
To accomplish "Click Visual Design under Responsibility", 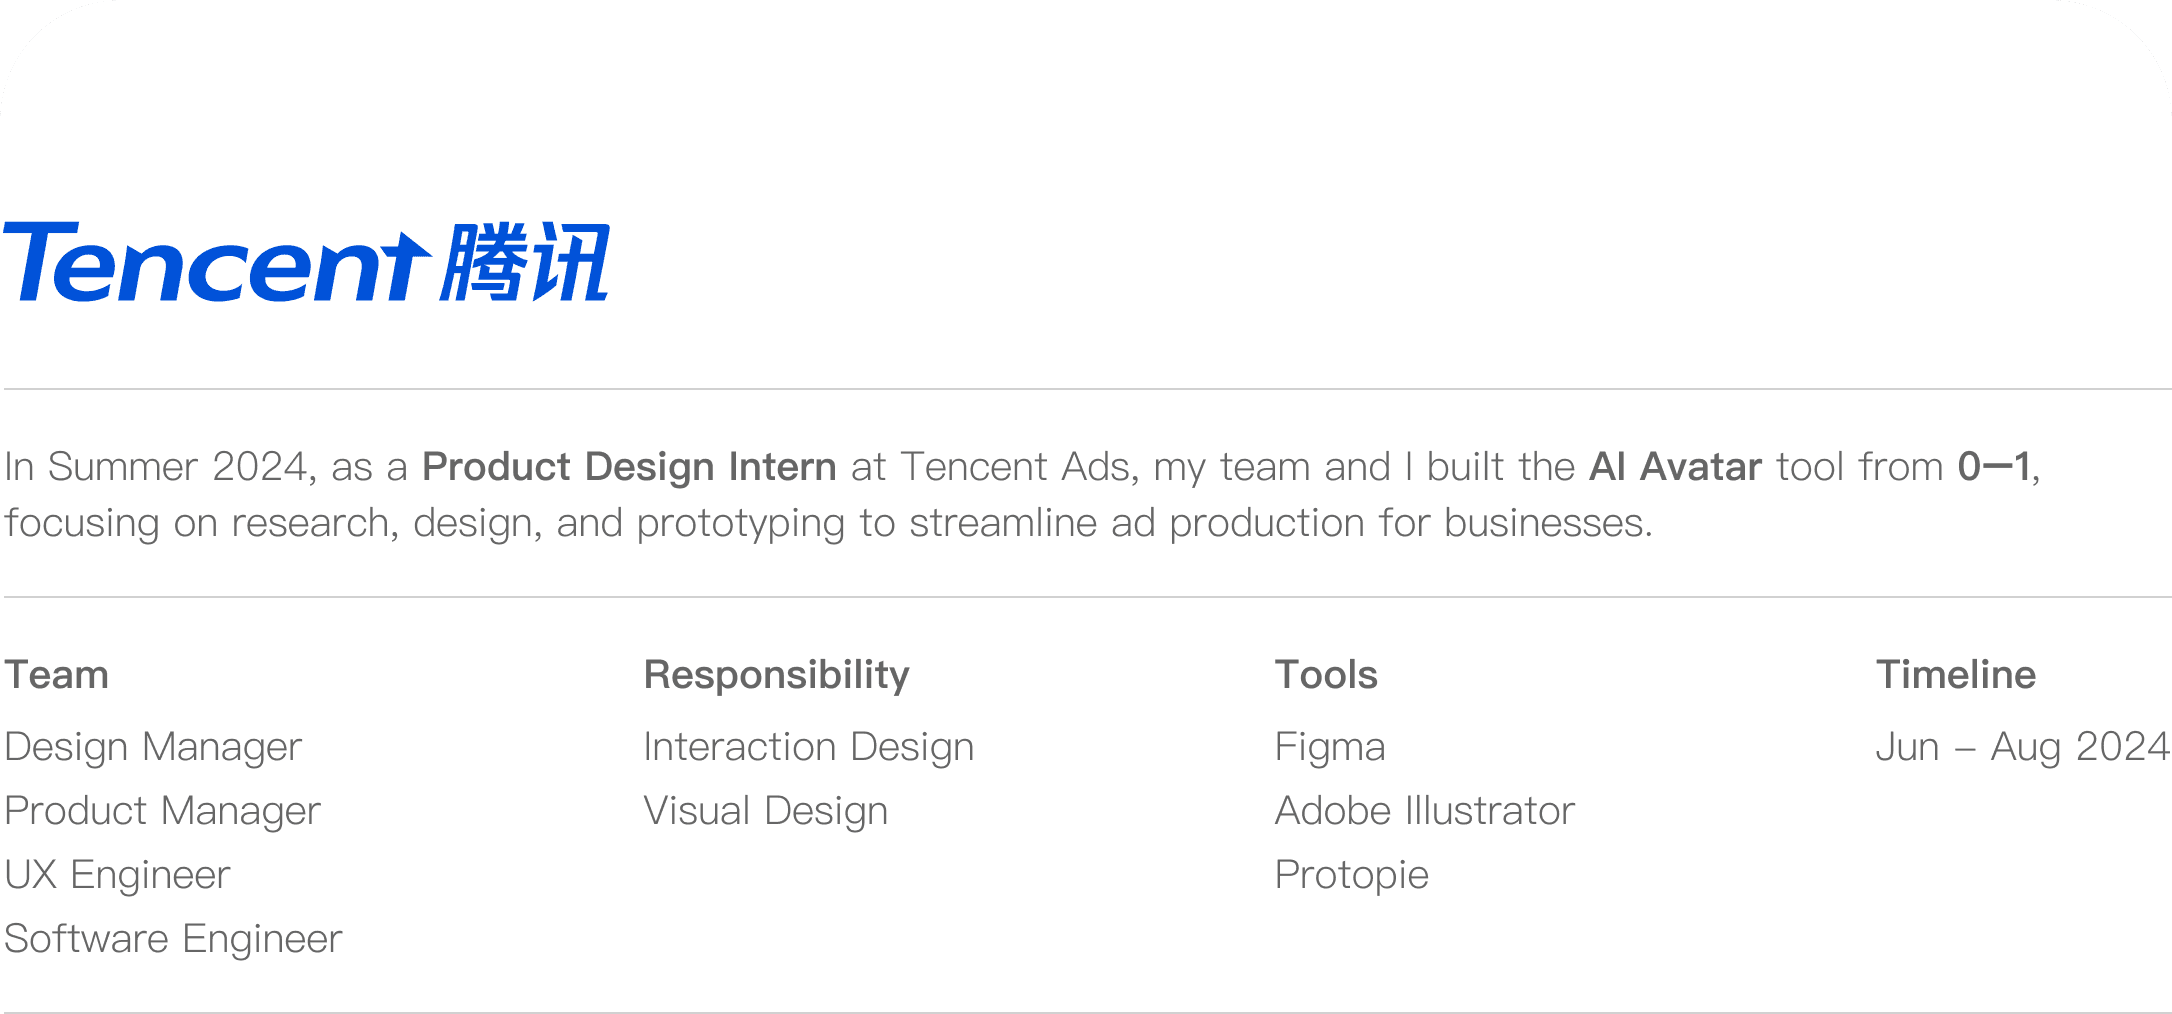I will 766,811.
